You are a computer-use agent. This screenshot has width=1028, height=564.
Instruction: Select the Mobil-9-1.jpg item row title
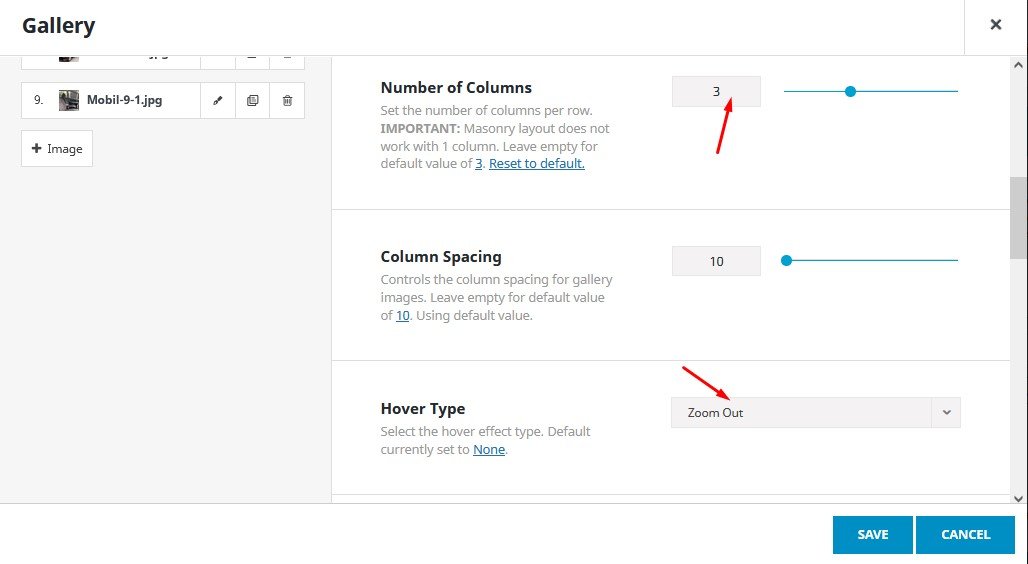click(124, 101)
